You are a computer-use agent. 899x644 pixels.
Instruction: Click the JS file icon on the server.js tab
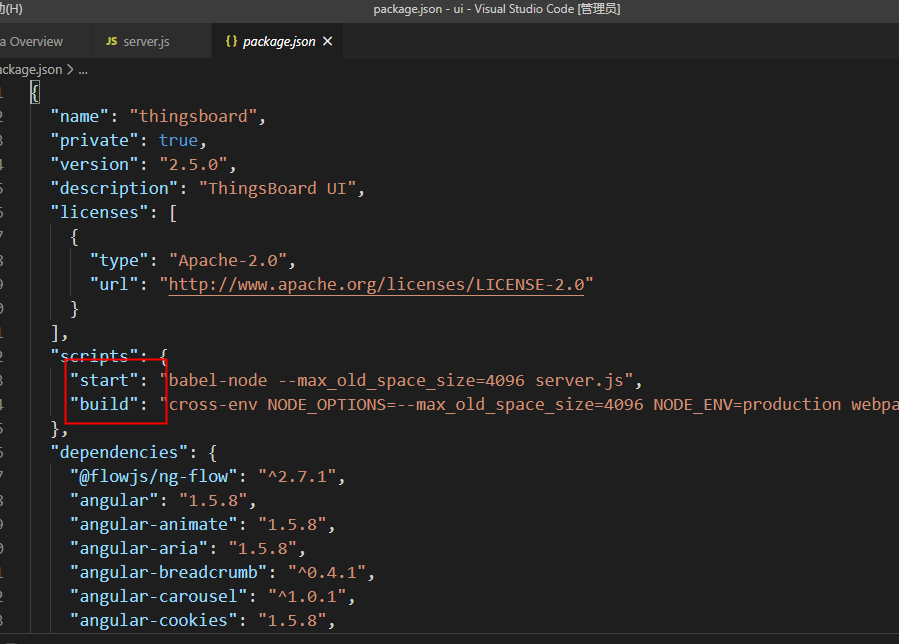tap(111, 41)
